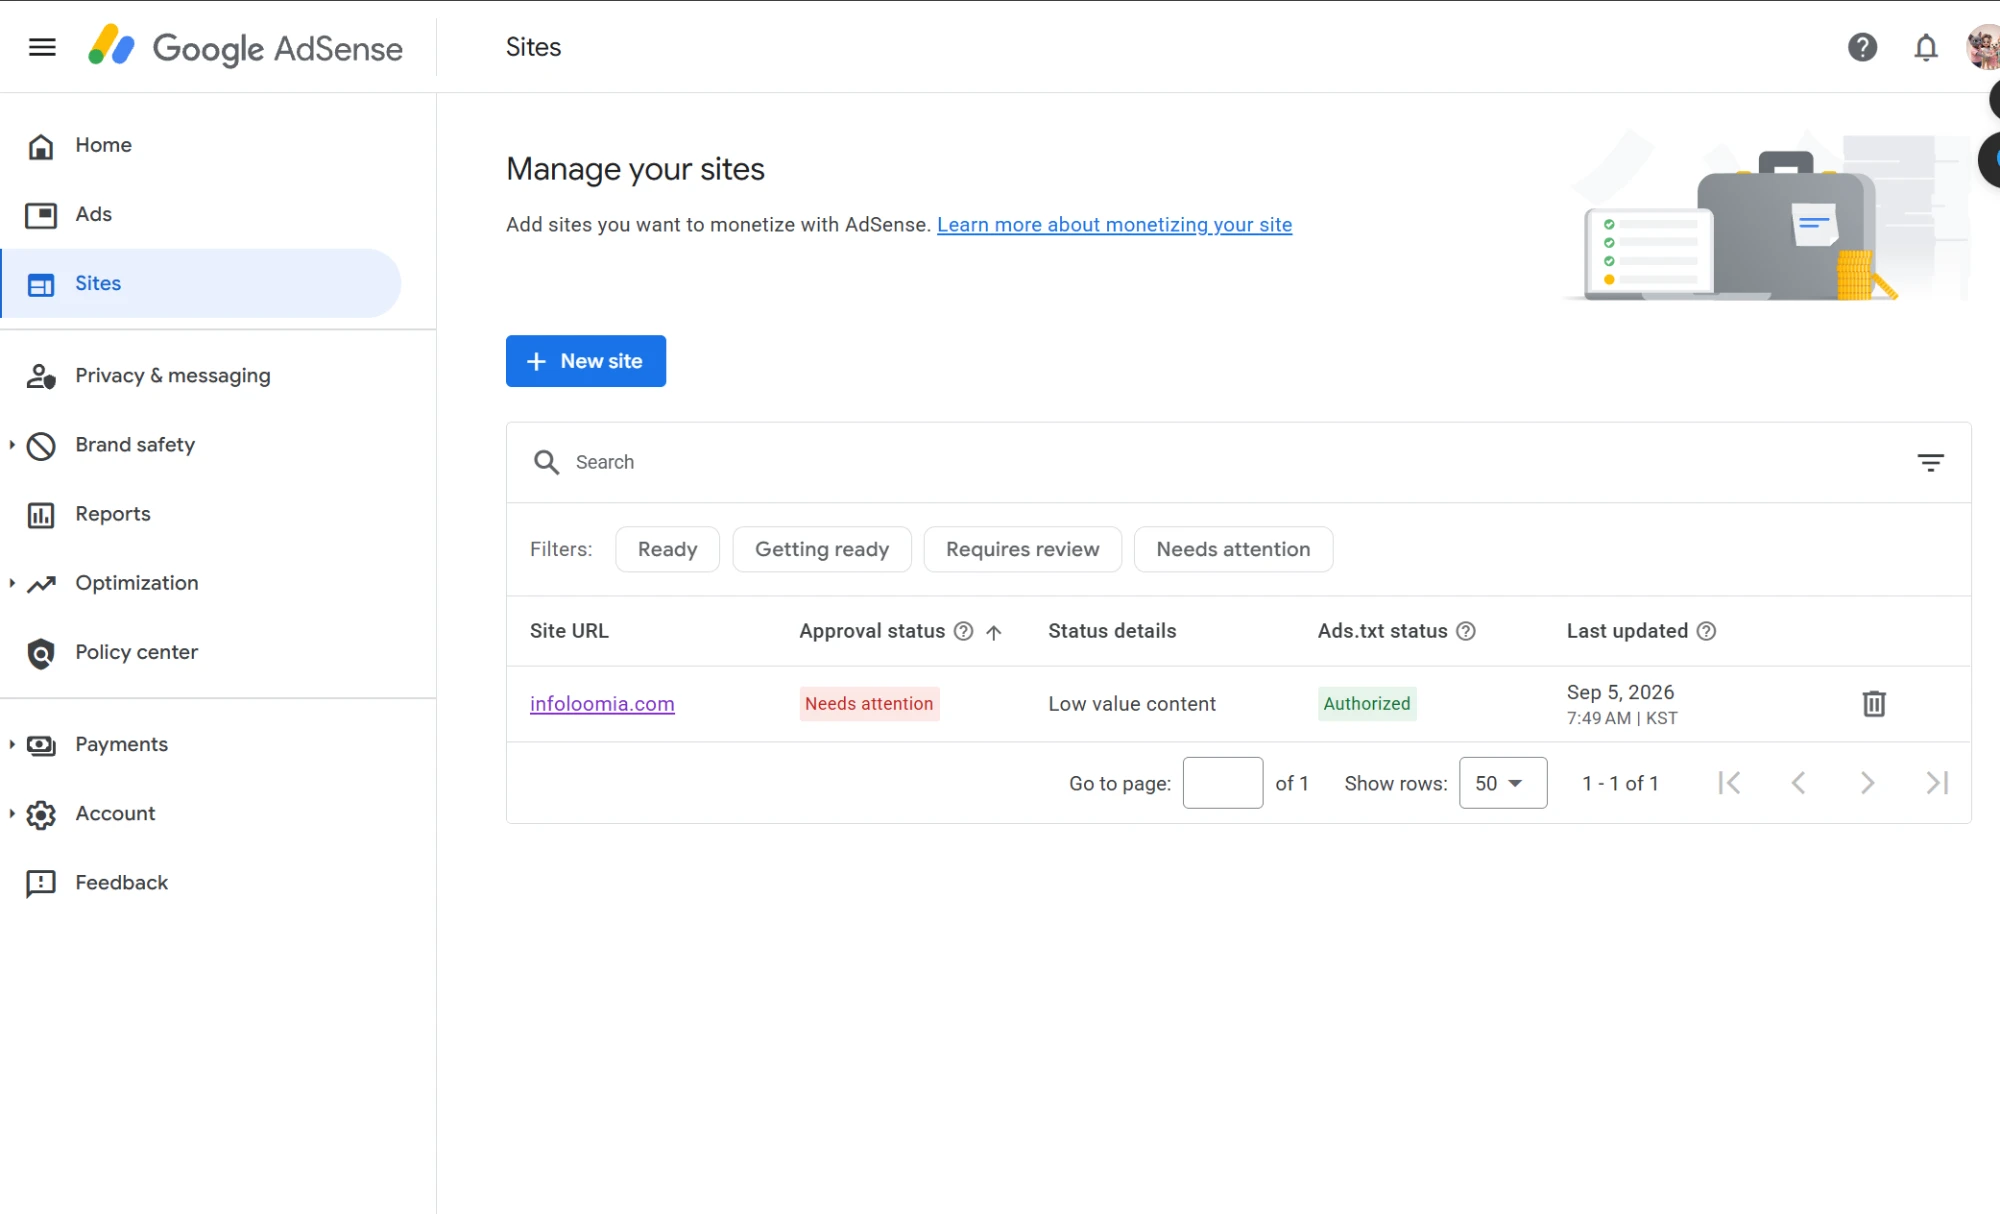Click the Account gear icon
Image resolution: width=2000 pixels, height=1214 pixels.
[41, 815]
